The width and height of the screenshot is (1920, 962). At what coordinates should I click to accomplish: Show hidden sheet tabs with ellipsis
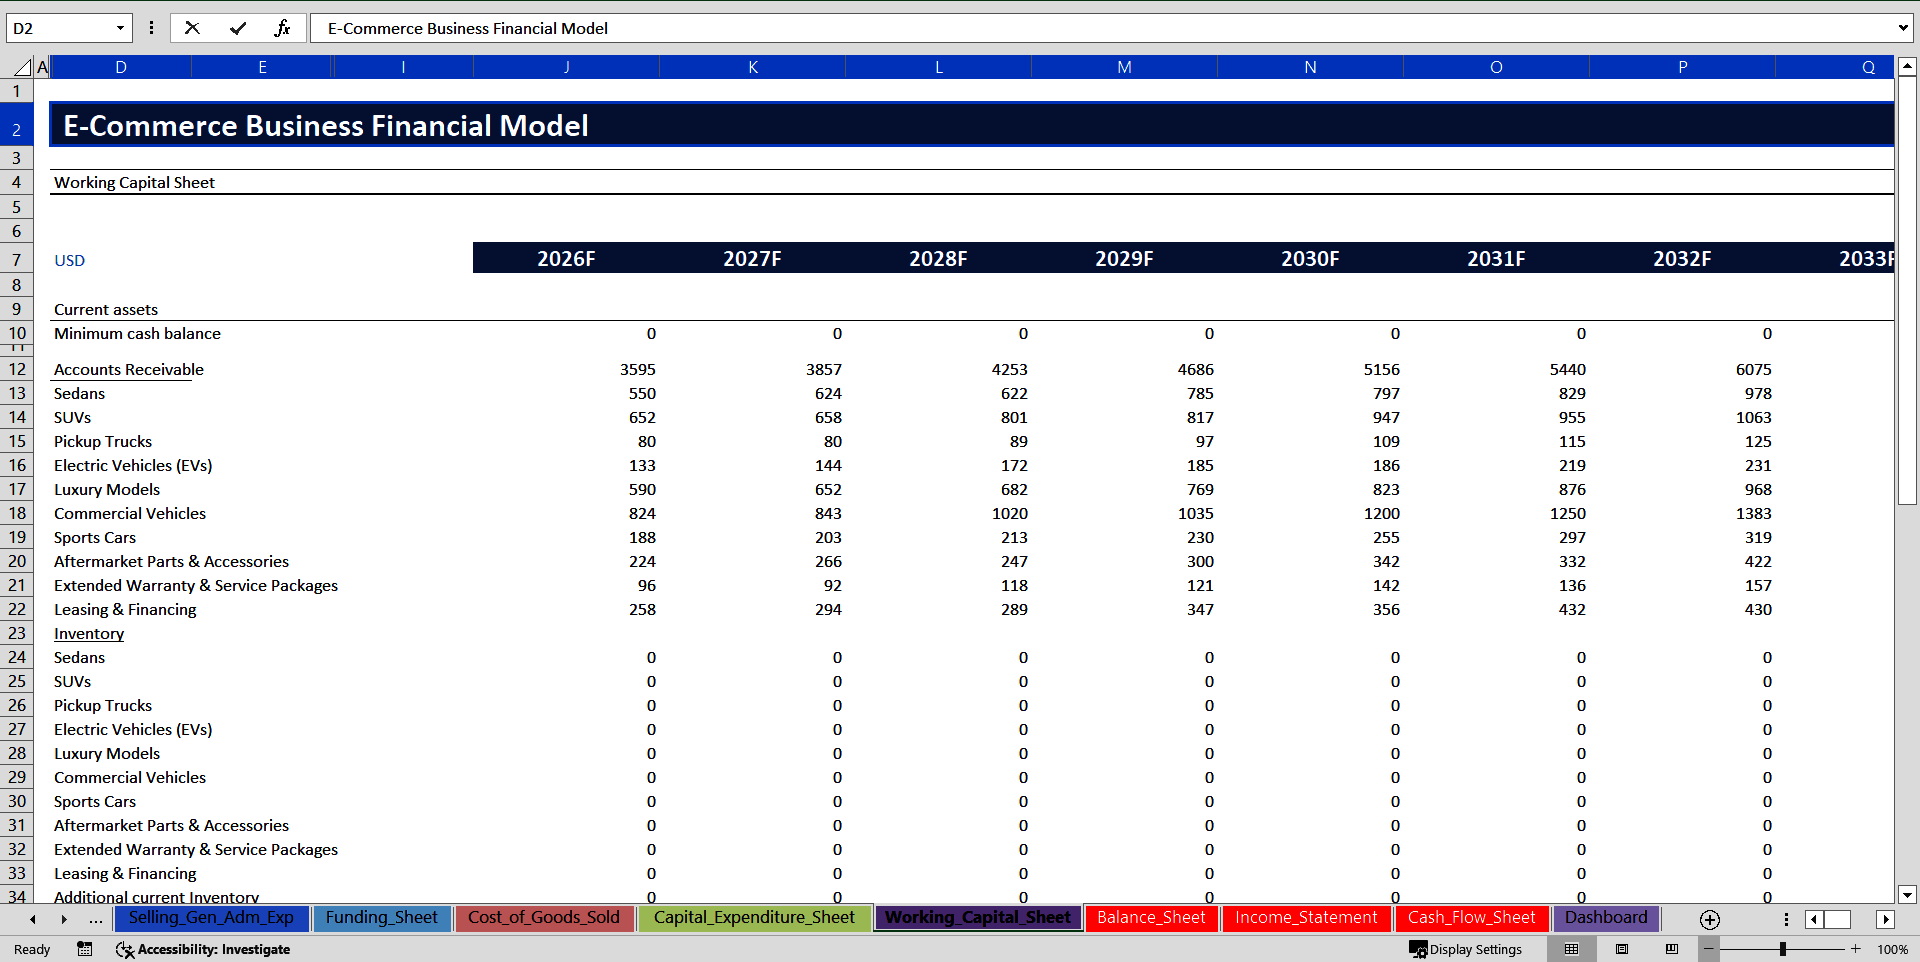click(95, 919)
